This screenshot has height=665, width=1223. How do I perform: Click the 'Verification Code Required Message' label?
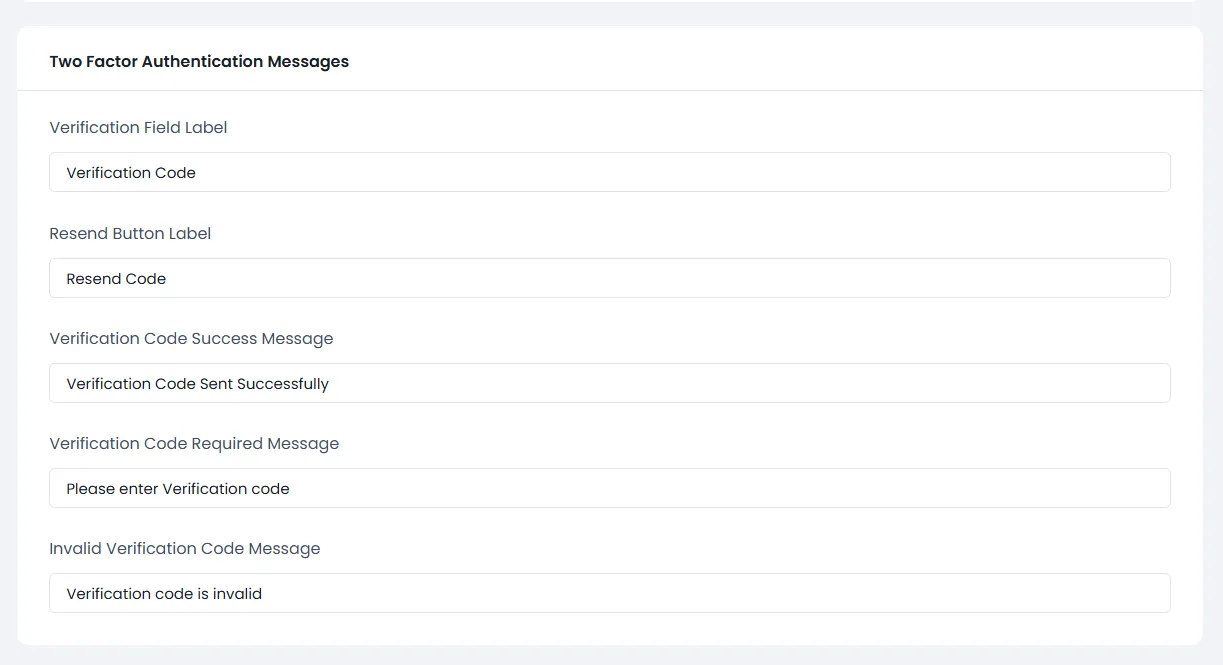(194, 443)
